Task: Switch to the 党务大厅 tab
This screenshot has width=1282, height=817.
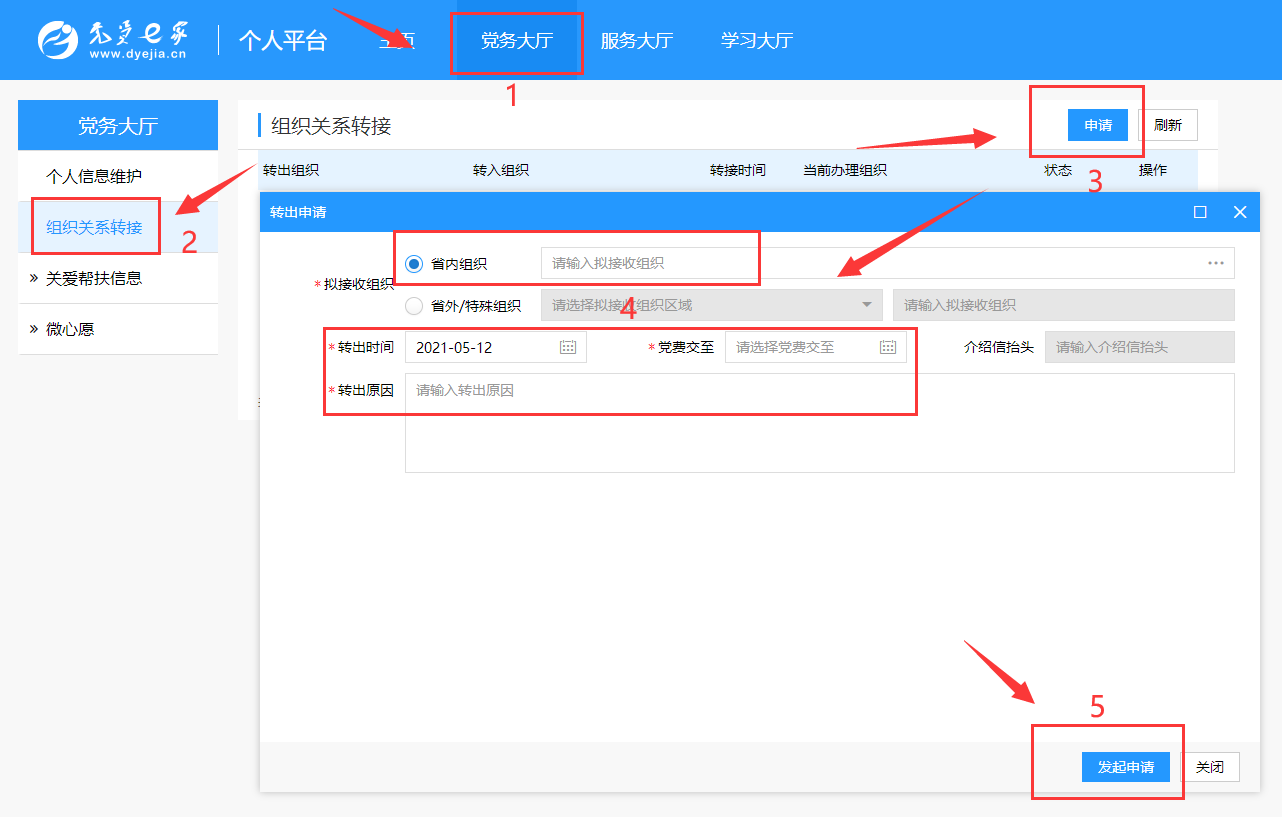Action: point(516,41)
